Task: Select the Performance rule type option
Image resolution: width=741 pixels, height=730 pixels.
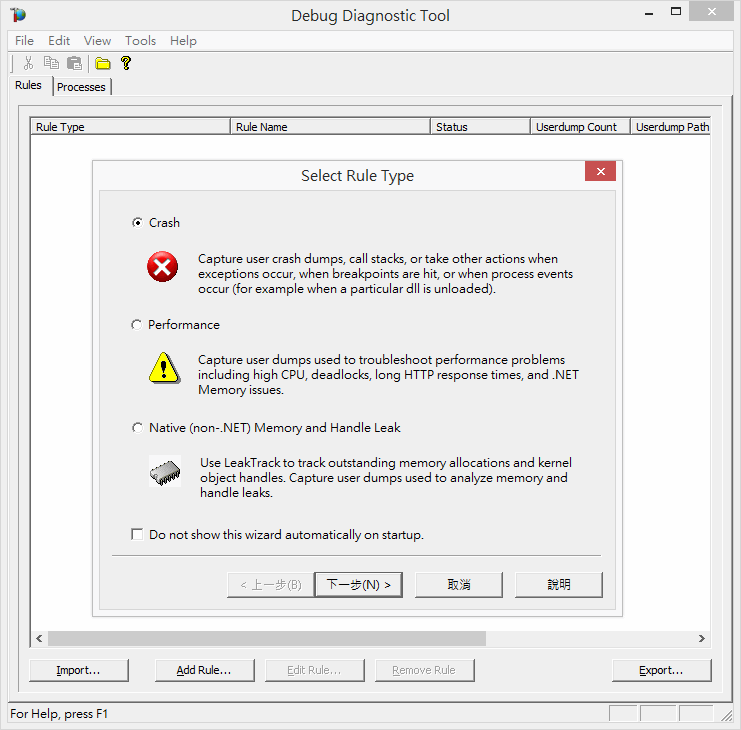Action: pos(138,325)
